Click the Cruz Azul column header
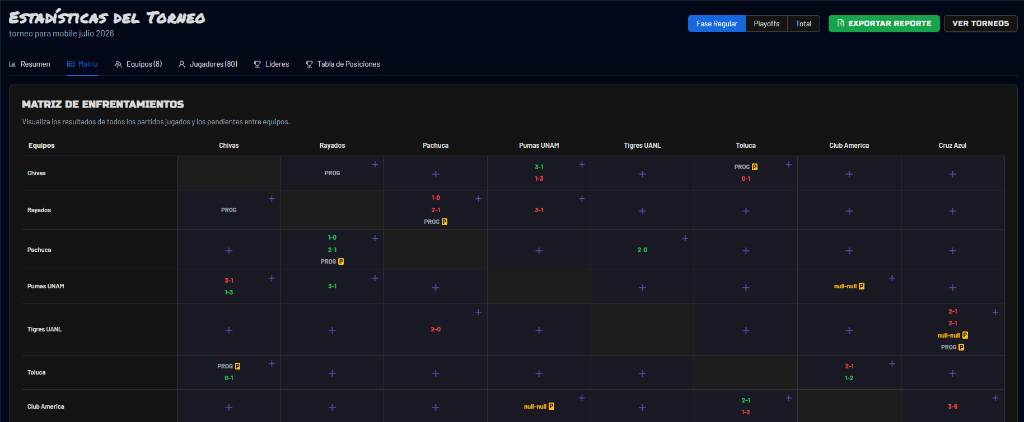1024x422 pixels. [952, 146]
